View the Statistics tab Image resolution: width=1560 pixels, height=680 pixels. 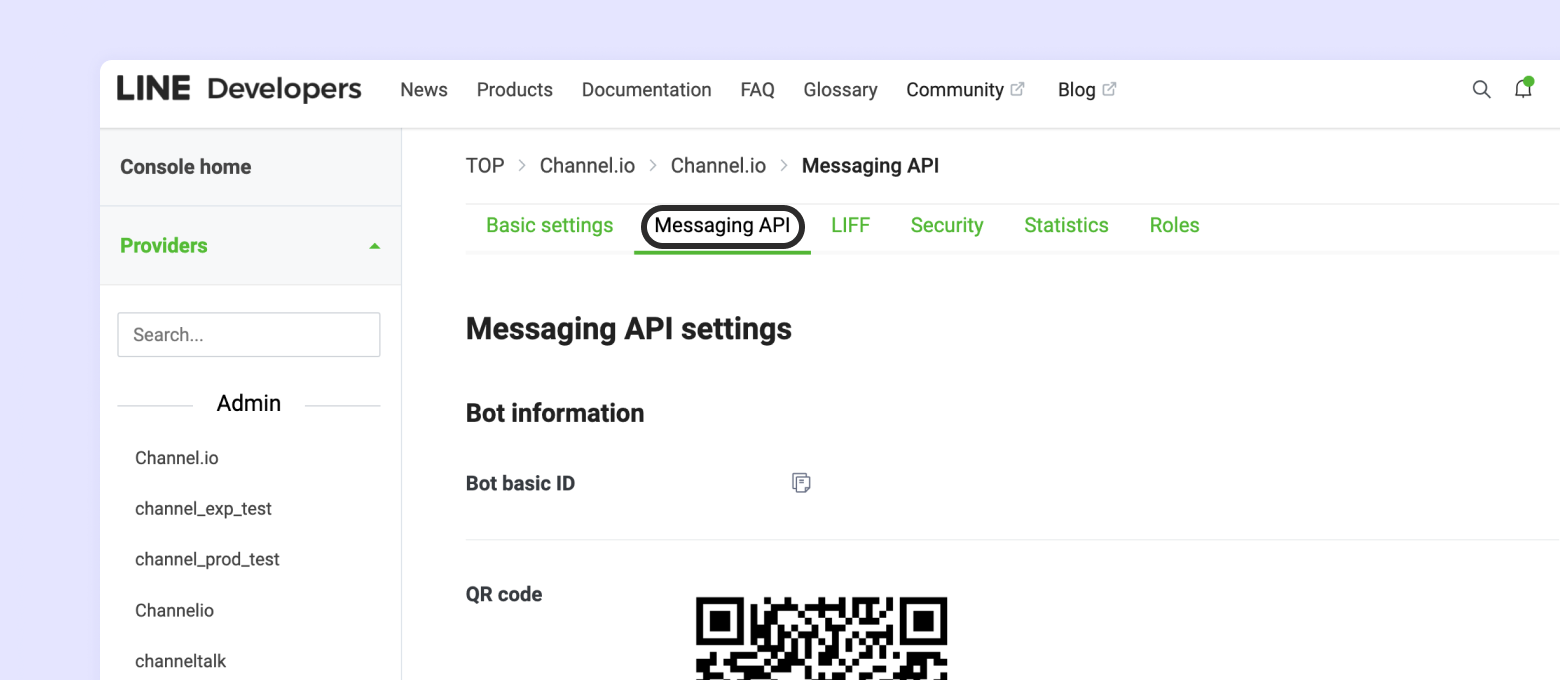point(1066,225)
